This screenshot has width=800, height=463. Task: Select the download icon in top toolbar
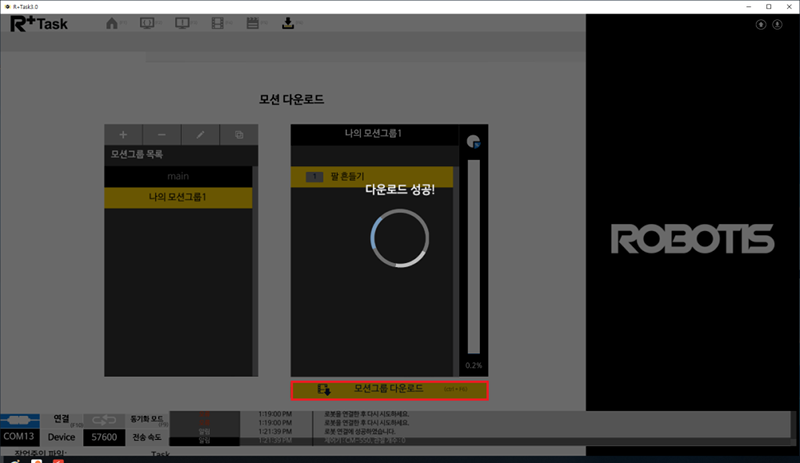point(289,22)
